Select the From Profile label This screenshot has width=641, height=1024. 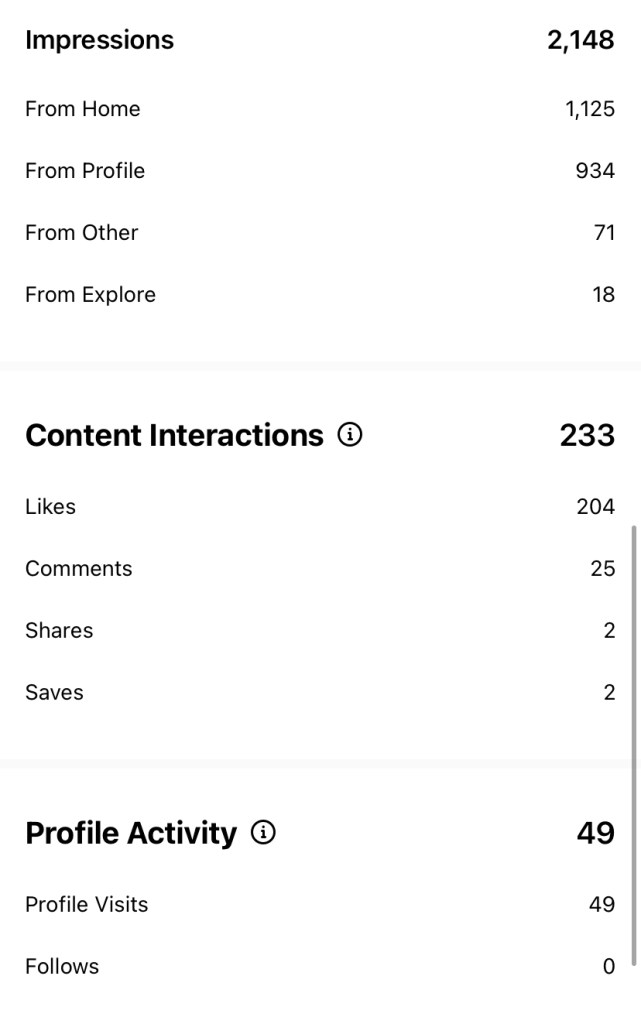tap(85, 171)
